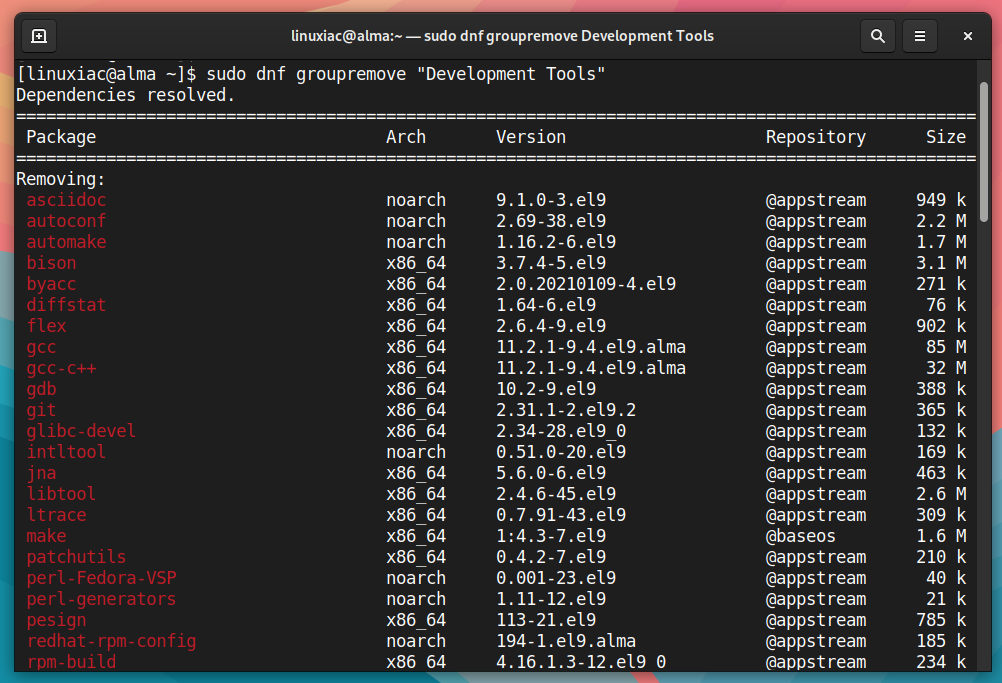Image resolution: width=1002 pixels, height=683 pixels.
Task: Click version 2.0.20210109-4.el9
Action: click(586, 284)
